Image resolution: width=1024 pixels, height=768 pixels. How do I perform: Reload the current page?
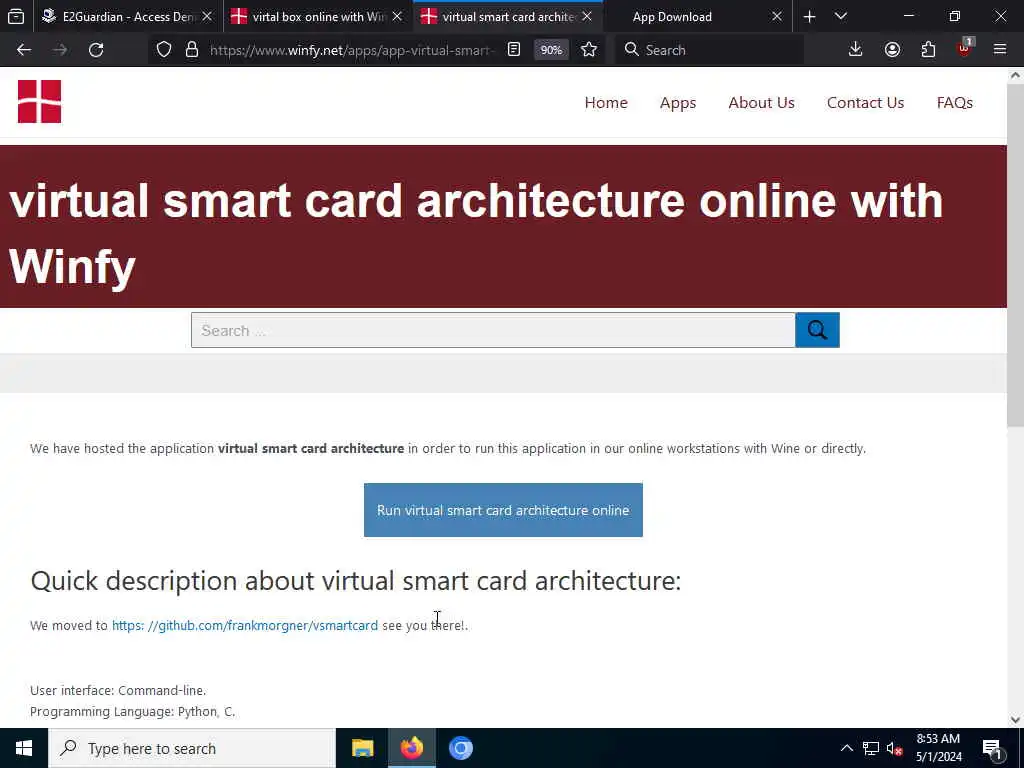[96, 50]
